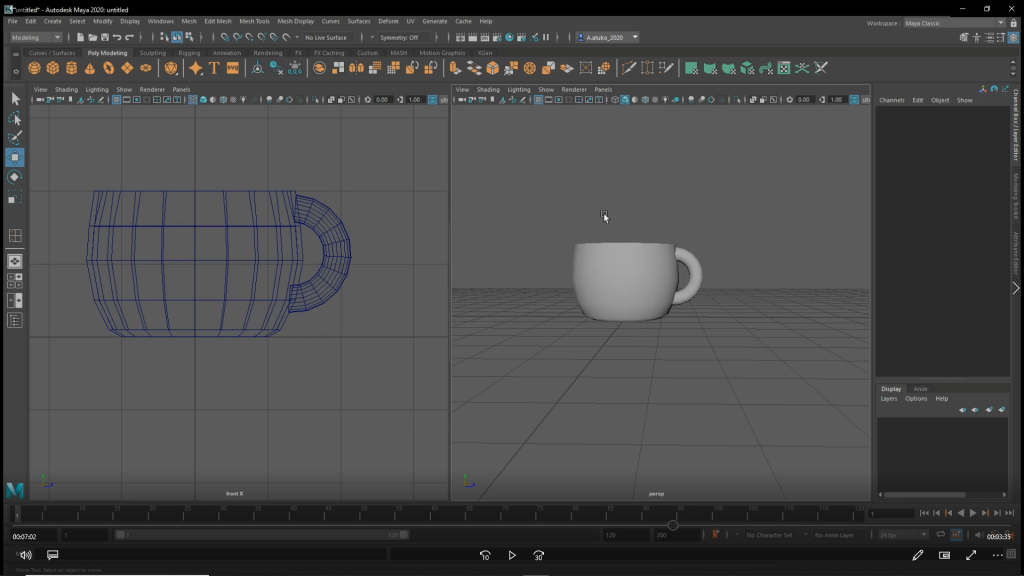Activate the Select tool arrow in toolbox
Screen dimensions: 1024x576
point(15,98)
